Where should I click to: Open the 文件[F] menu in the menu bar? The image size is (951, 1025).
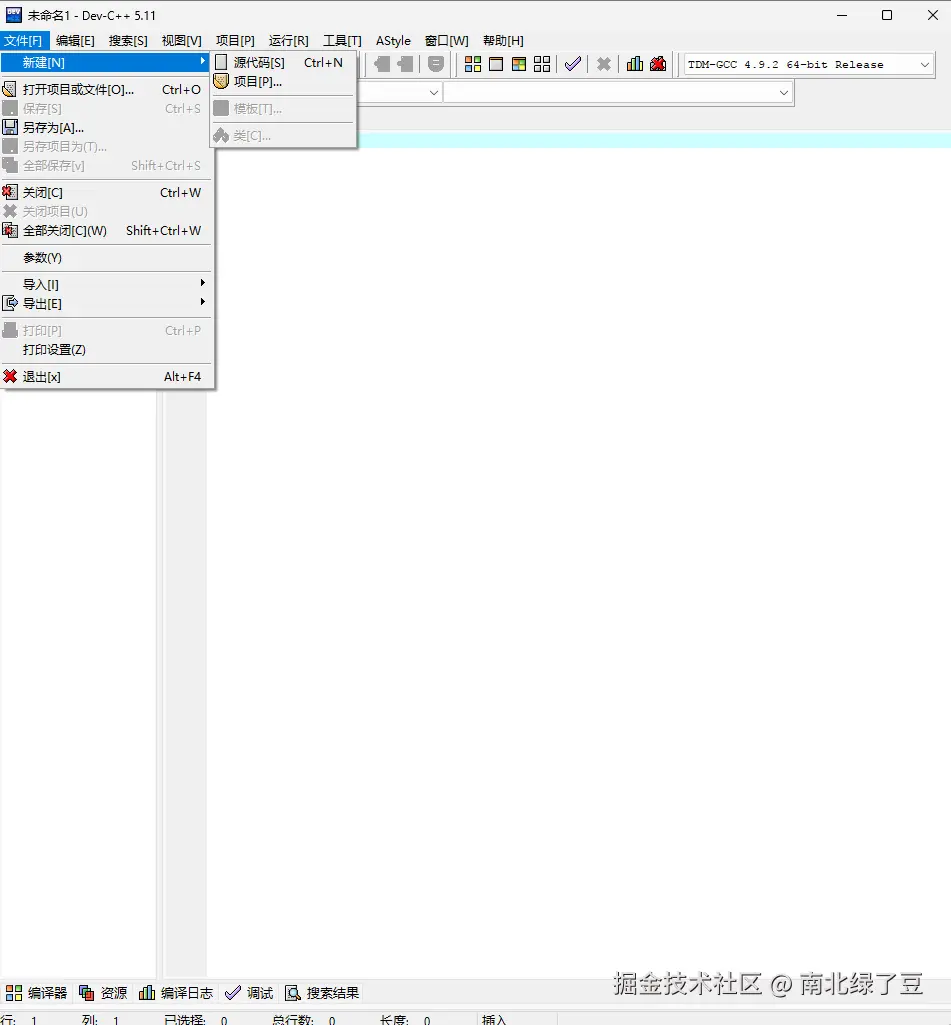point(23,41)
